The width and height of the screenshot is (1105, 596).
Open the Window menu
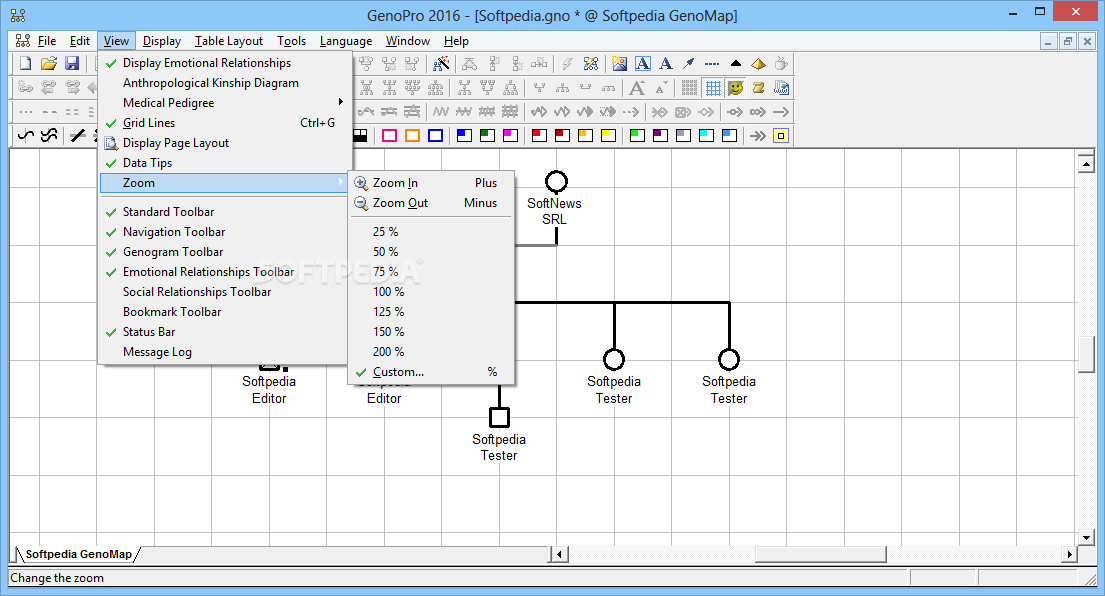[407, 41]
